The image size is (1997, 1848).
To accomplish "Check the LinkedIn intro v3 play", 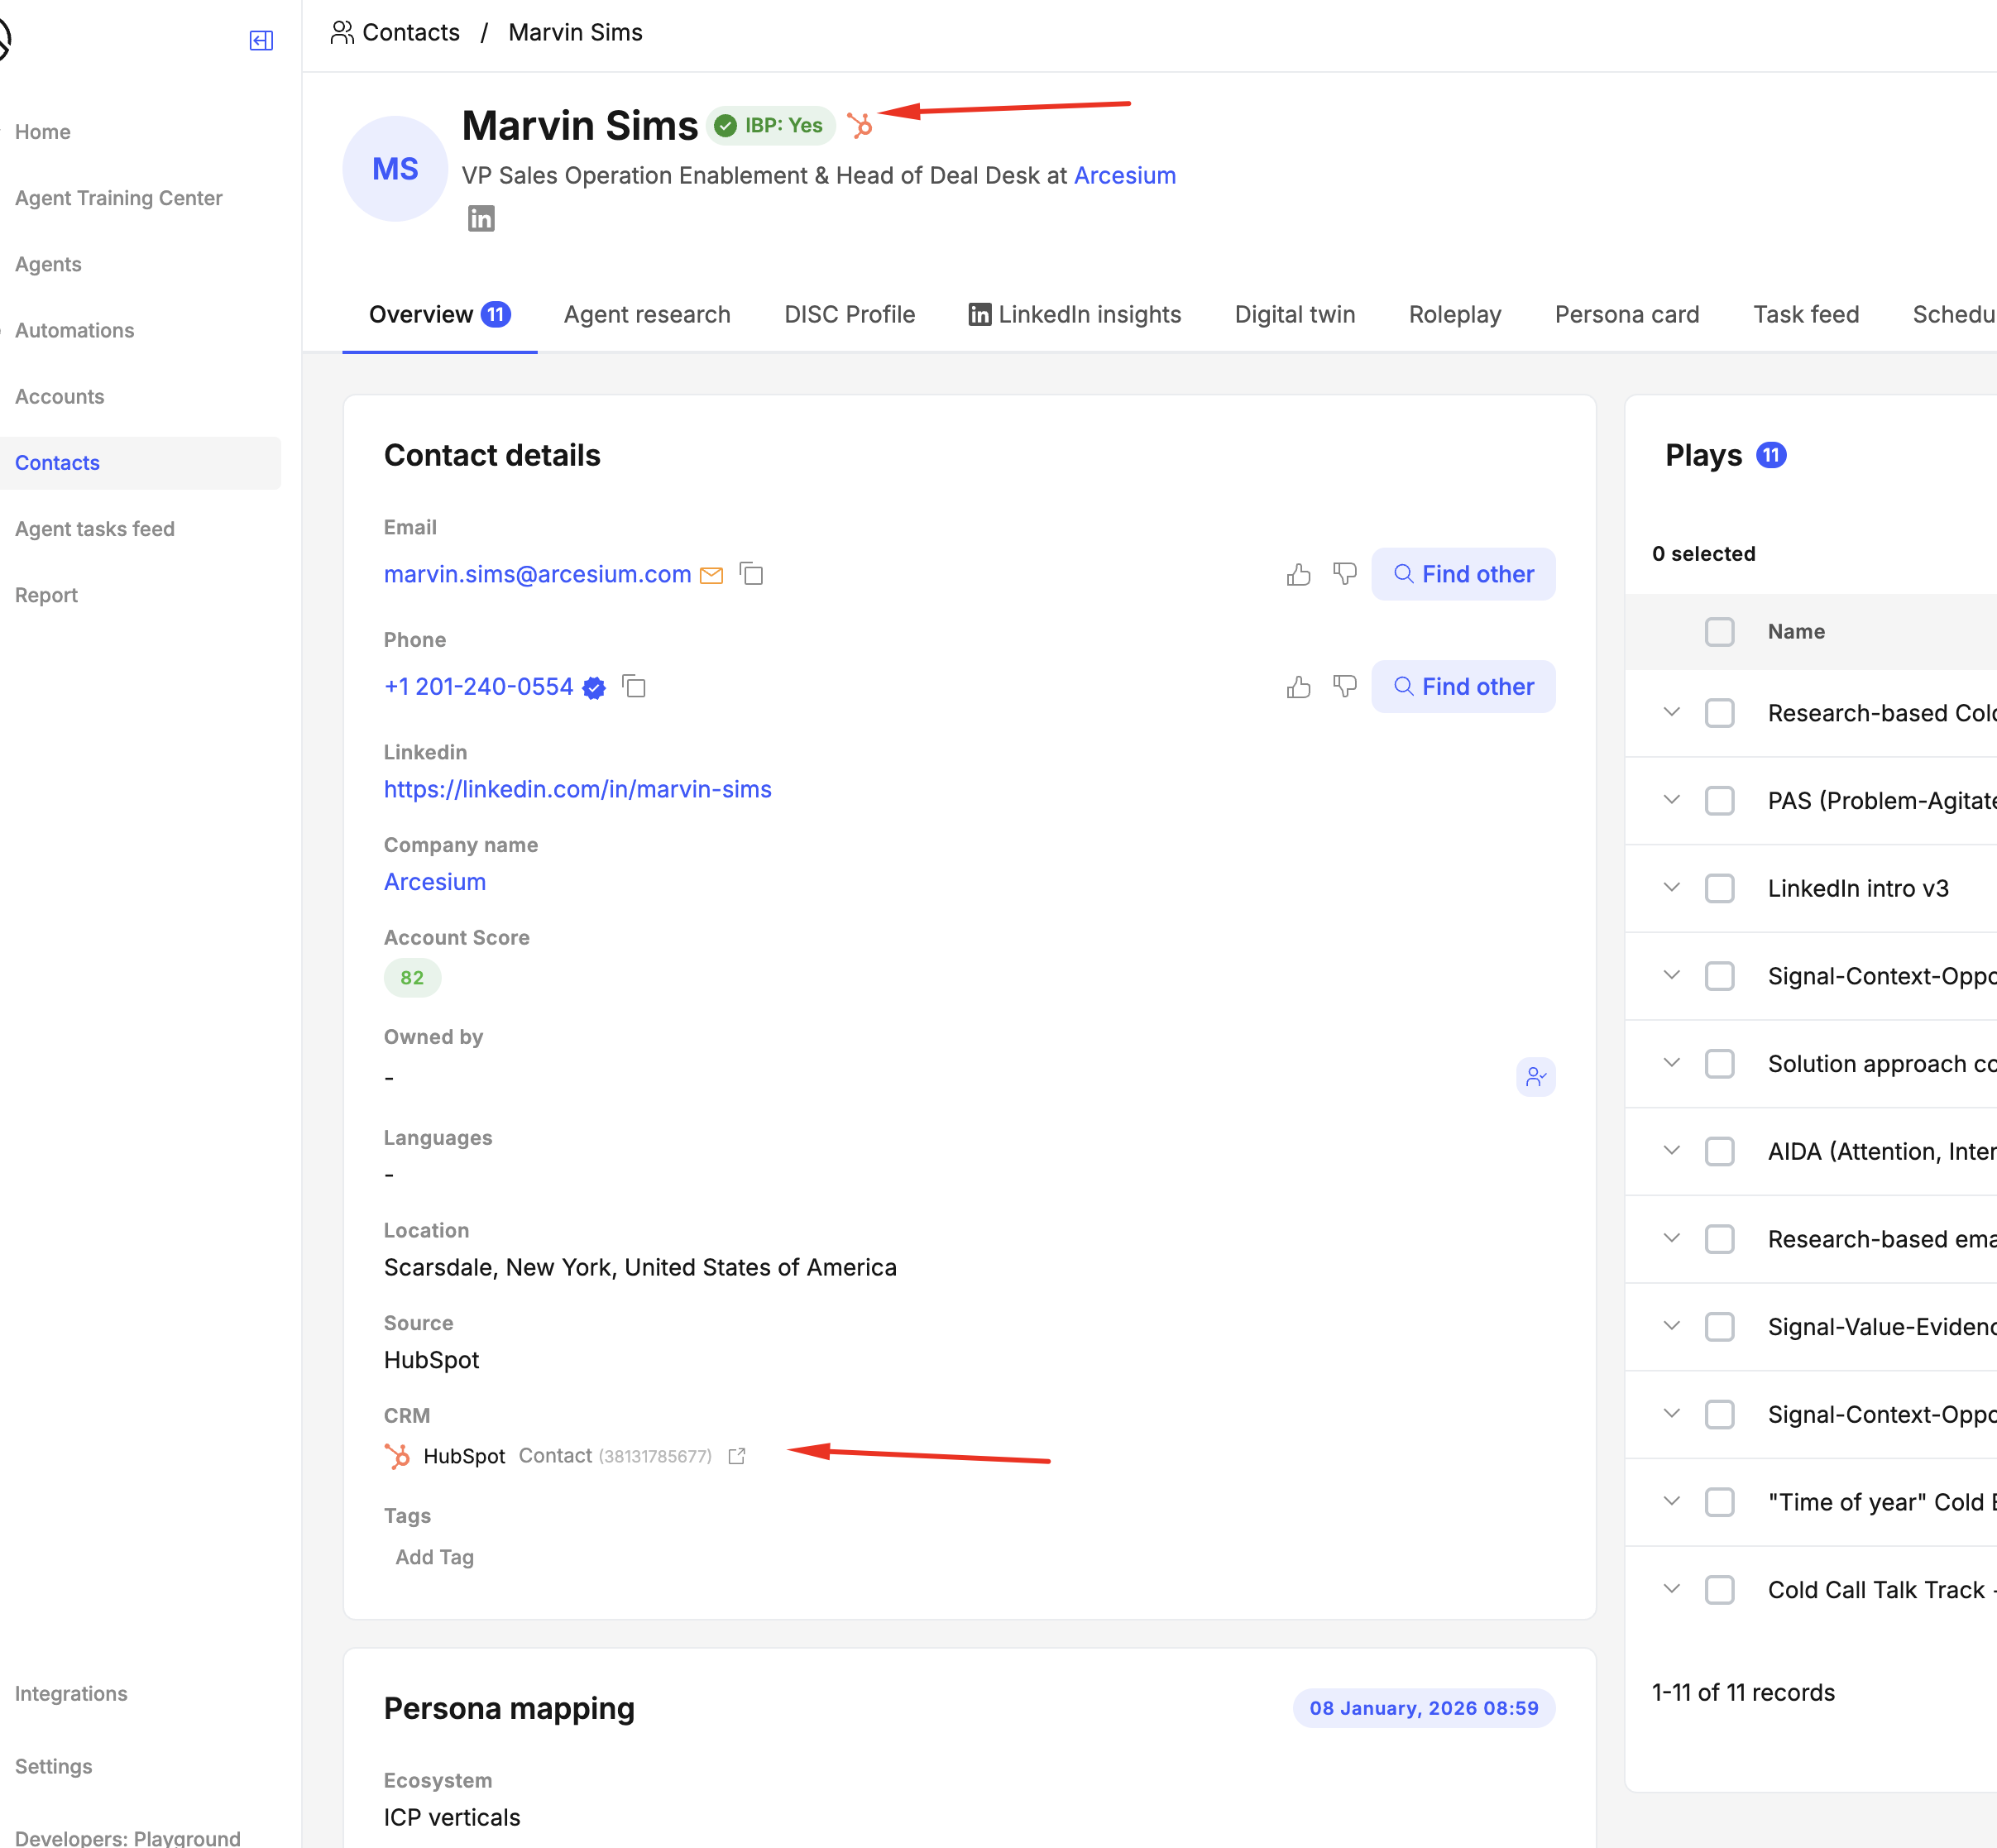I will pos(1719,889).
